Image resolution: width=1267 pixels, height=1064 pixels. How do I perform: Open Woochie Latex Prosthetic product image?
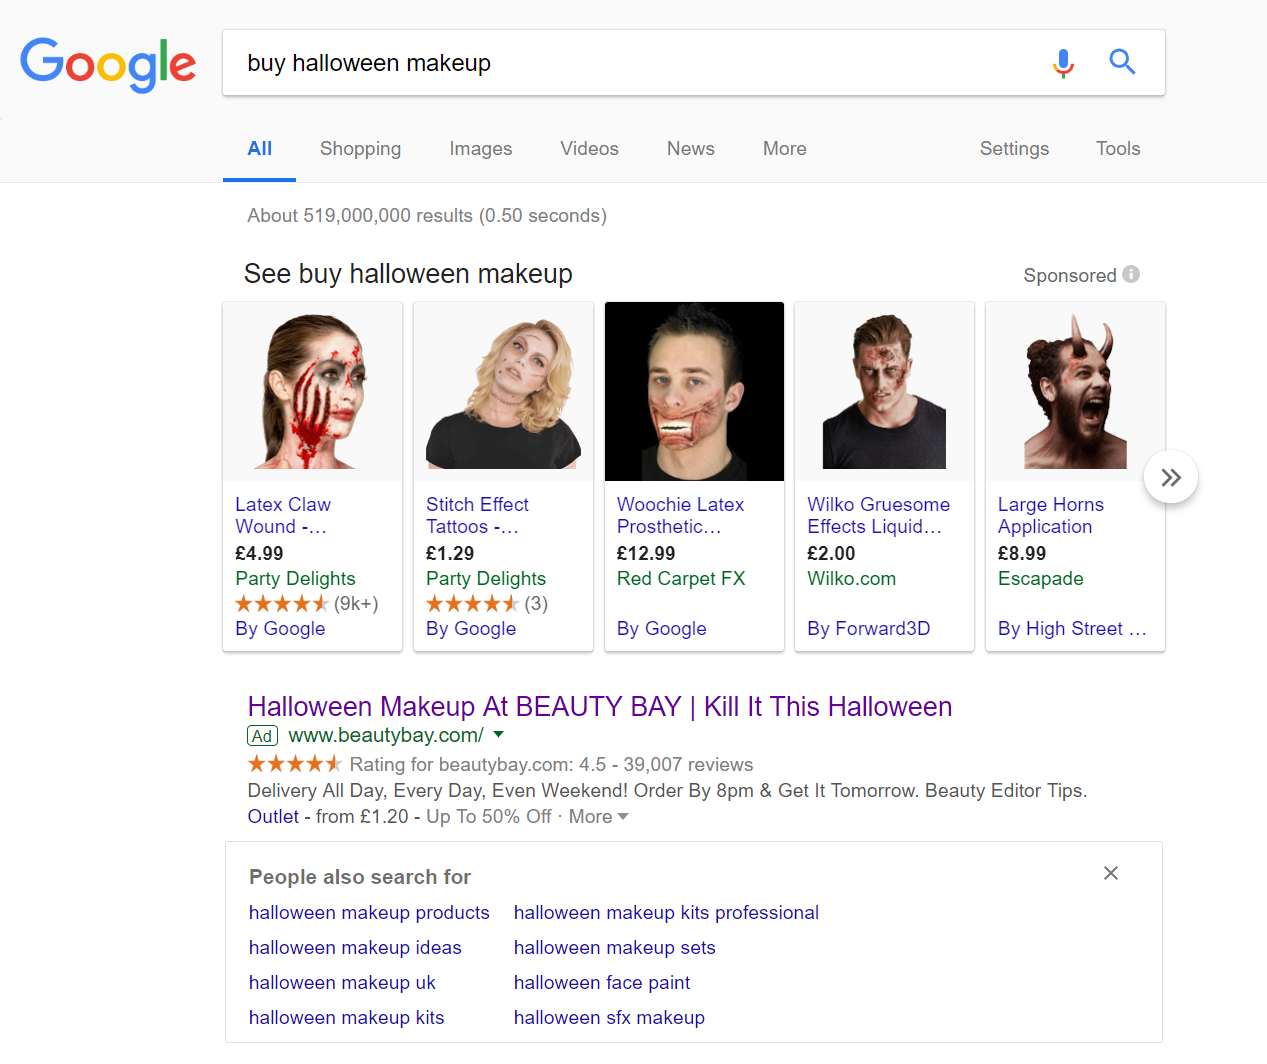694,391
